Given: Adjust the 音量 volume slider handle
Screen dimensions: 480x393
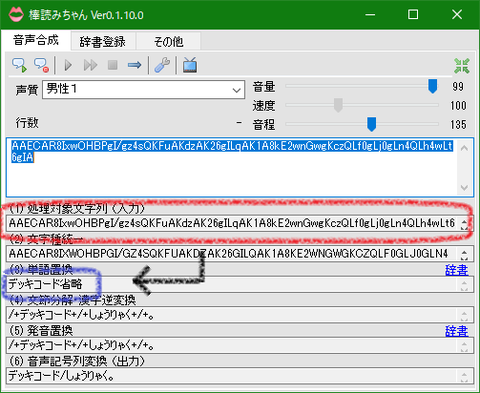Looking at the screenshot, I should [x=432, y=86].
